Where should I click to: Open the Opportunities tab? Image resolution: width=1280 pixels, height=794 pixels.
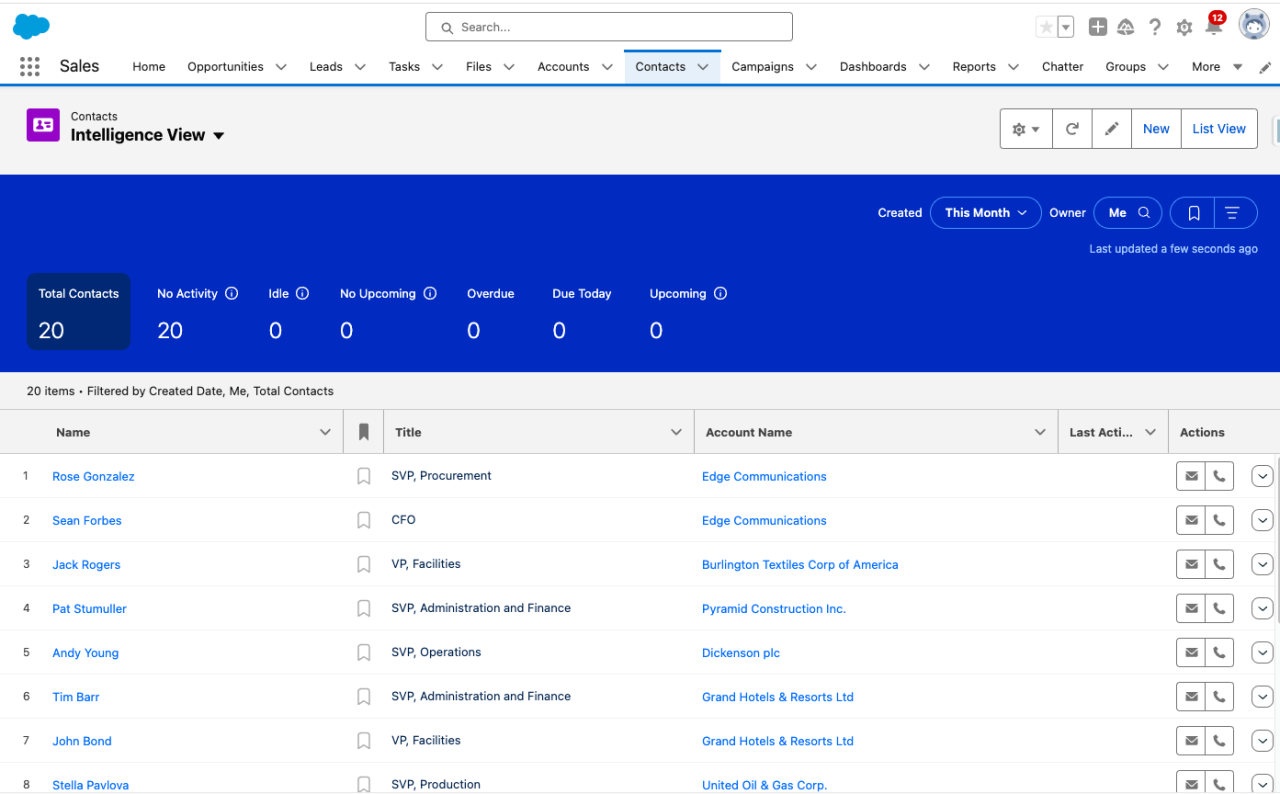(225, 67)
